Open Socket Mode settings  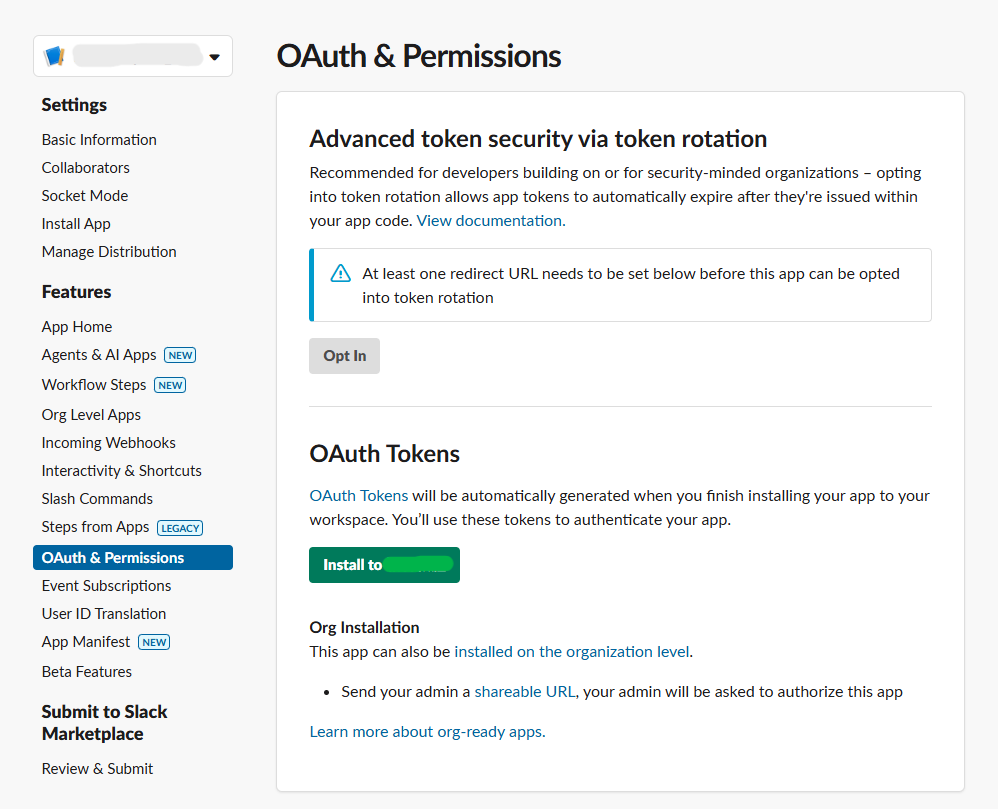(x=85, y=196)
